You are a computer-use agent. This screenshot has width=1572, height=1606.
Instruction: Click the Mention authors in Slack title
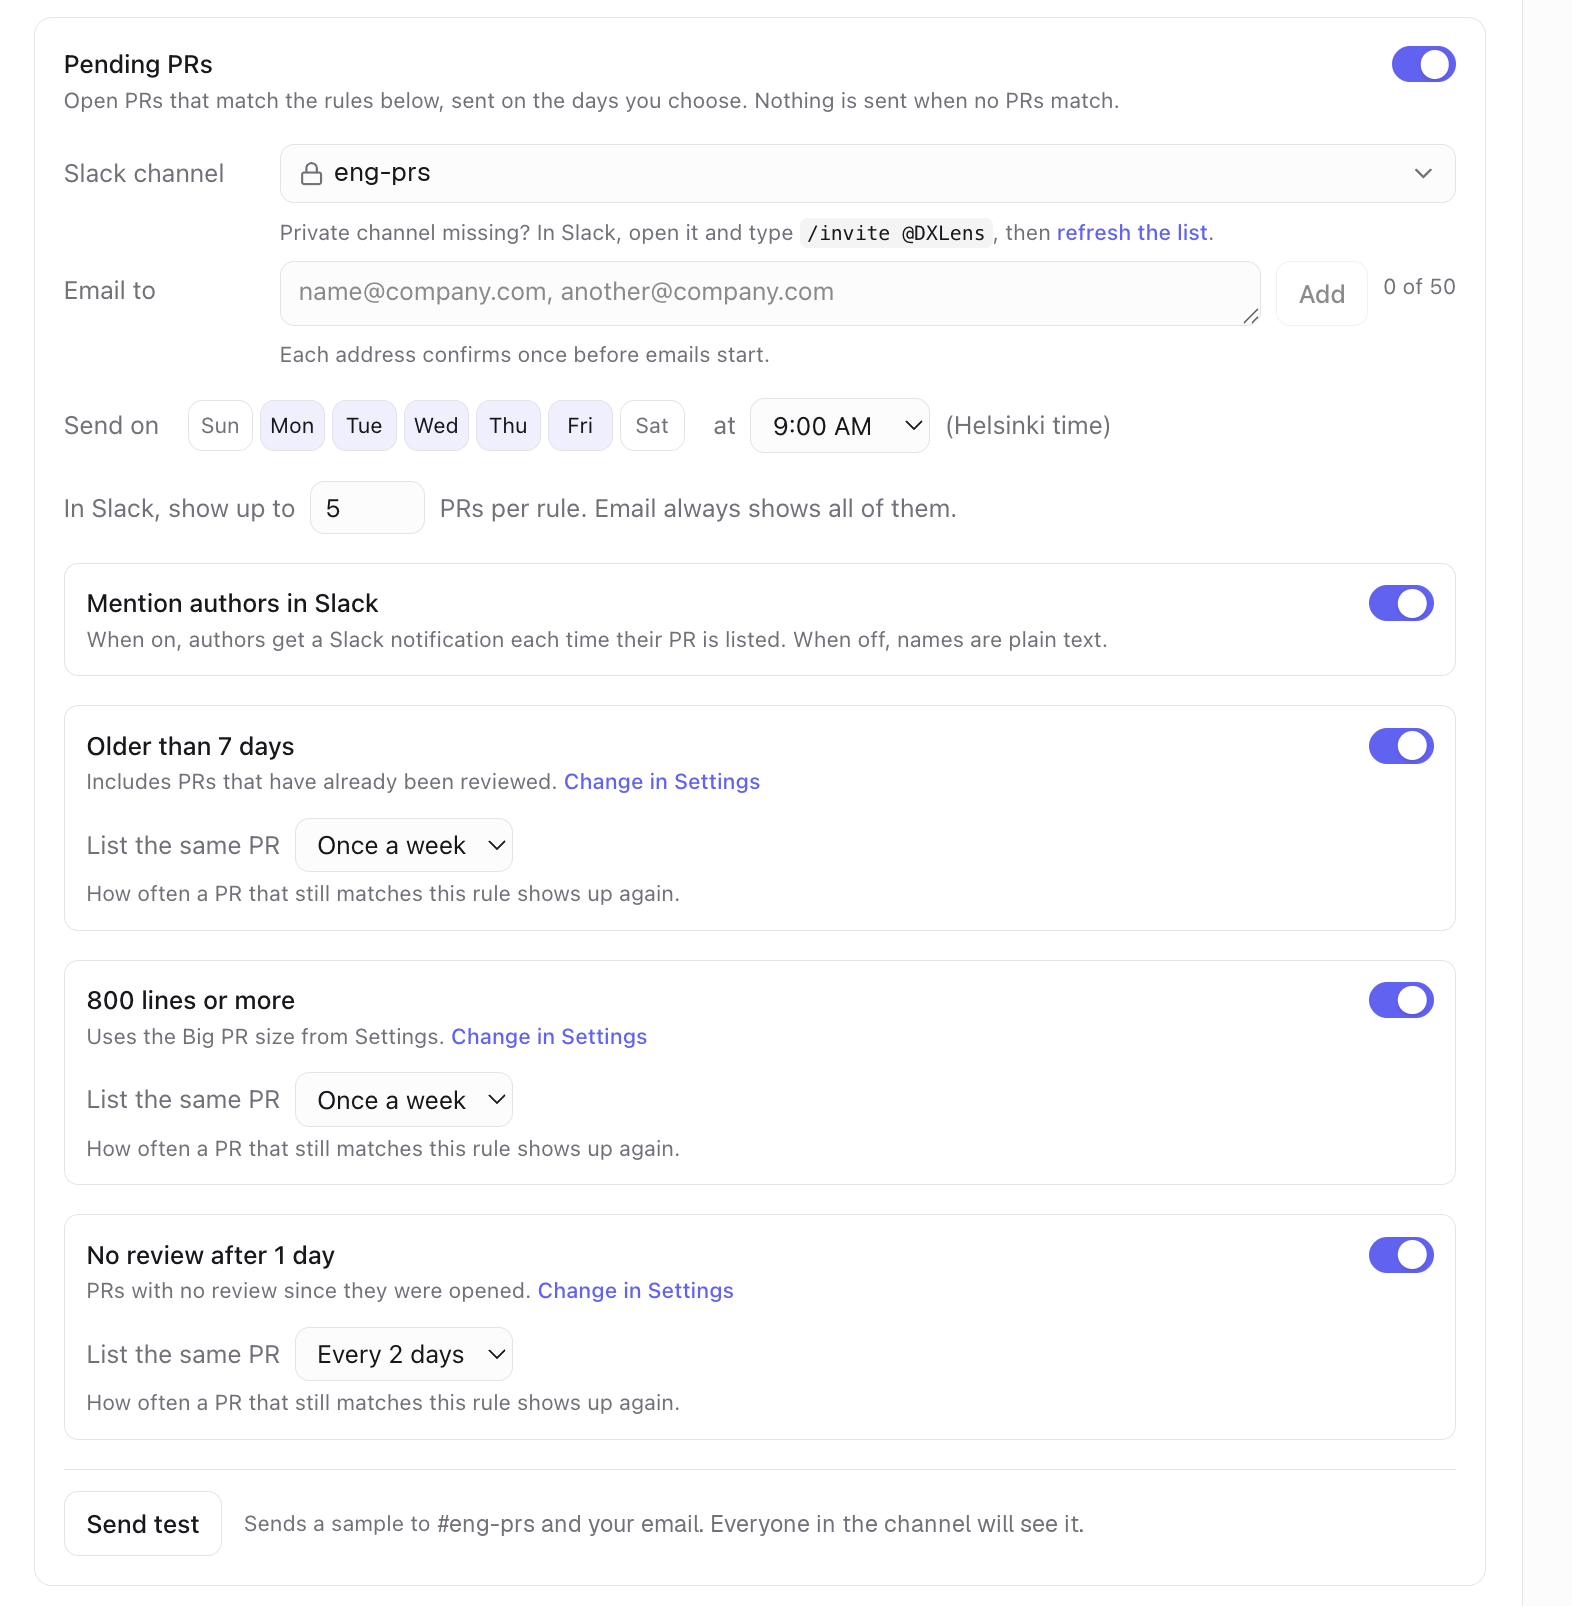(x=232, y=603)
